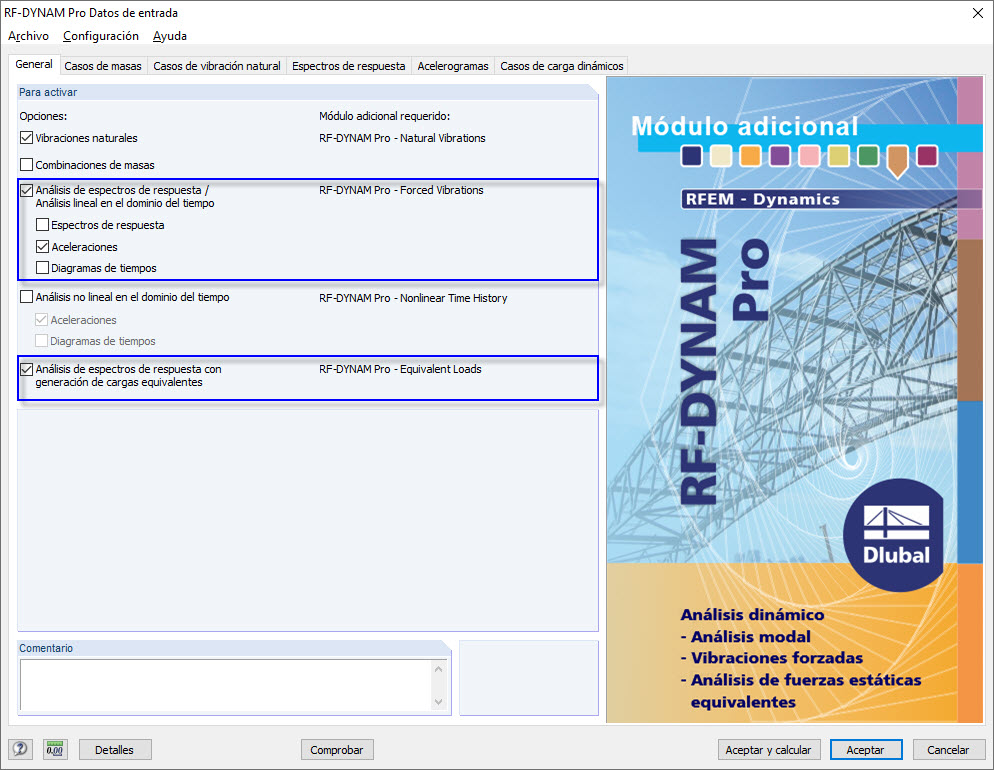Viewport: 994px width, 770px height.
Task: Open the Archivo menu
Action: (x=29, y=36)
